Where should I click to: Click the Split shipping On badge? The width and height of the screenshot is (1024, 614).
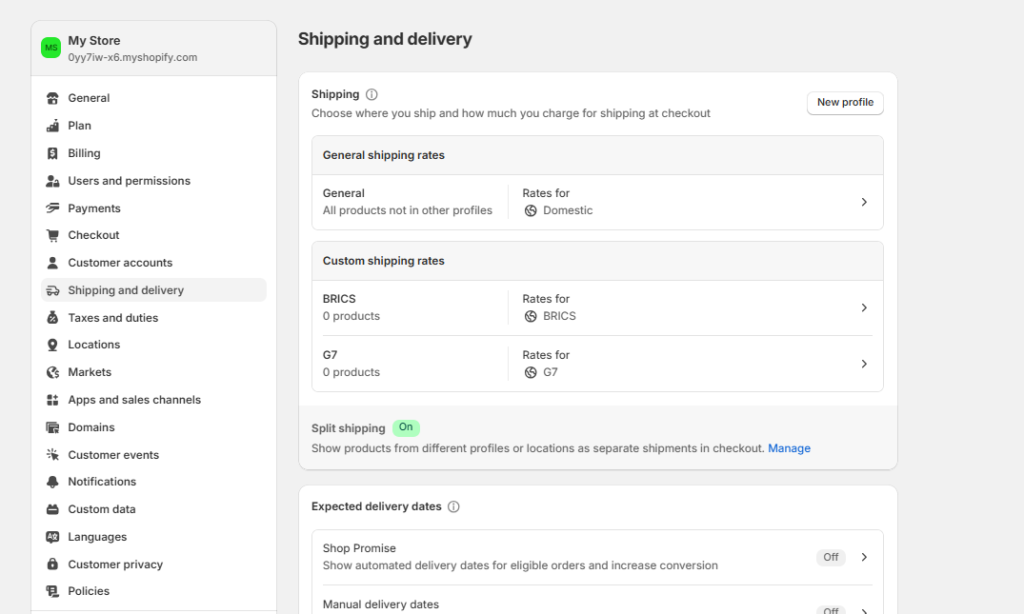(x=406, y=427)
